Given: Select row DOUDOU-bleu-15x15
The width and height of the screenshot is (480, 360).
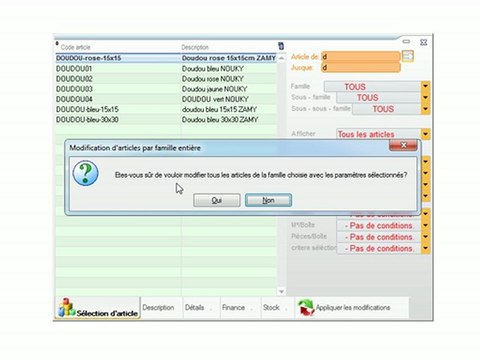Looking at the screenshot, I should [166, 109].
